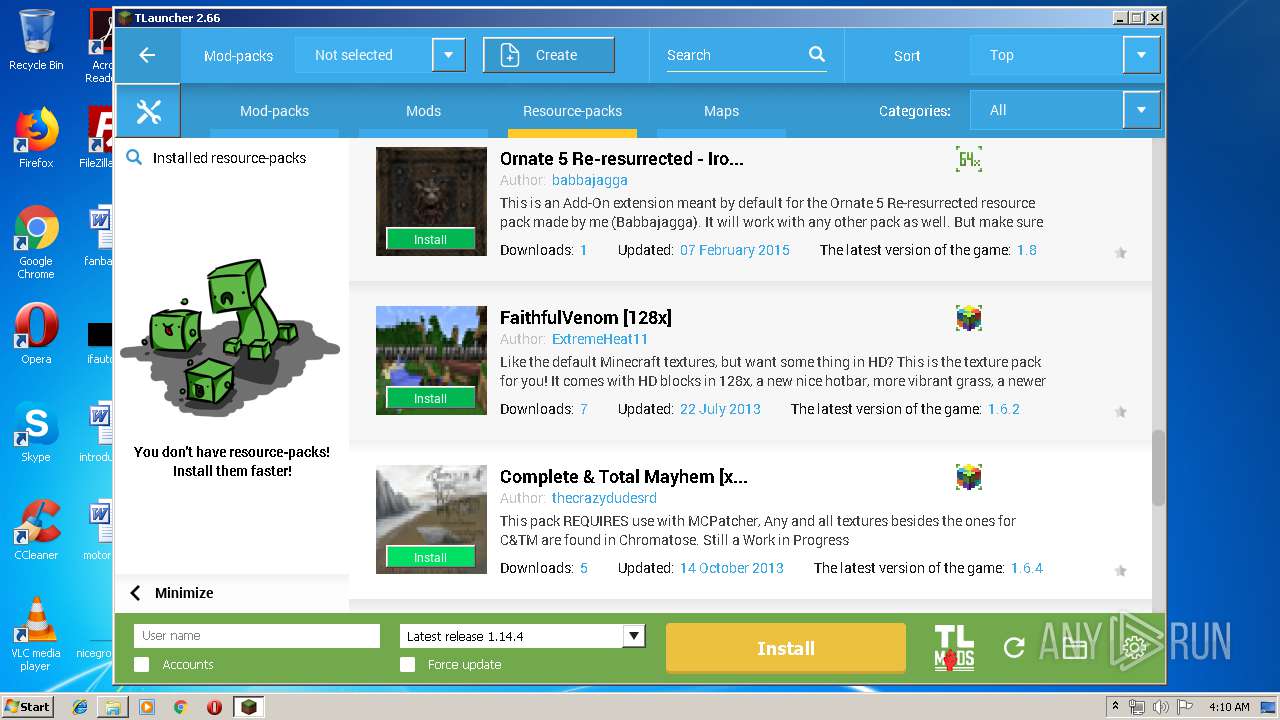1280x720 pixels.
Task: Open the Categories dropdown set to All
Action: tap(1141, 110)
